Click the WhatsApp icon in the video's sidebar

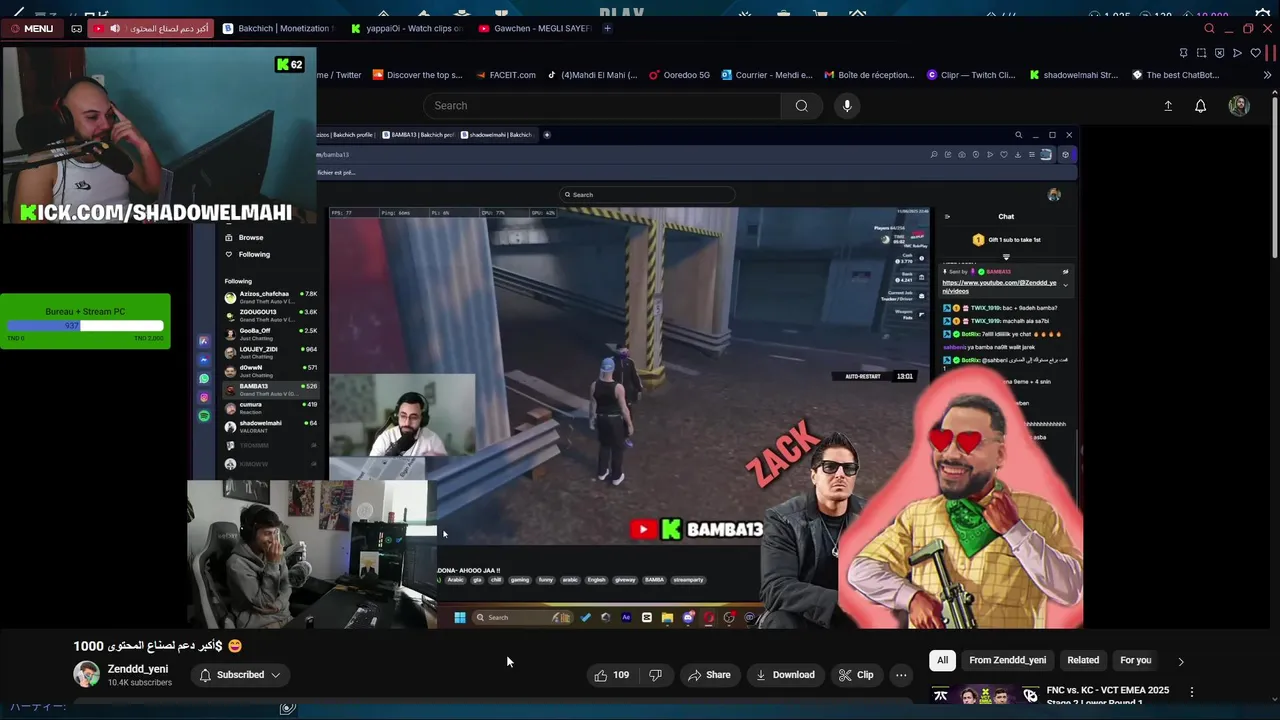click(x=204, y=379)
